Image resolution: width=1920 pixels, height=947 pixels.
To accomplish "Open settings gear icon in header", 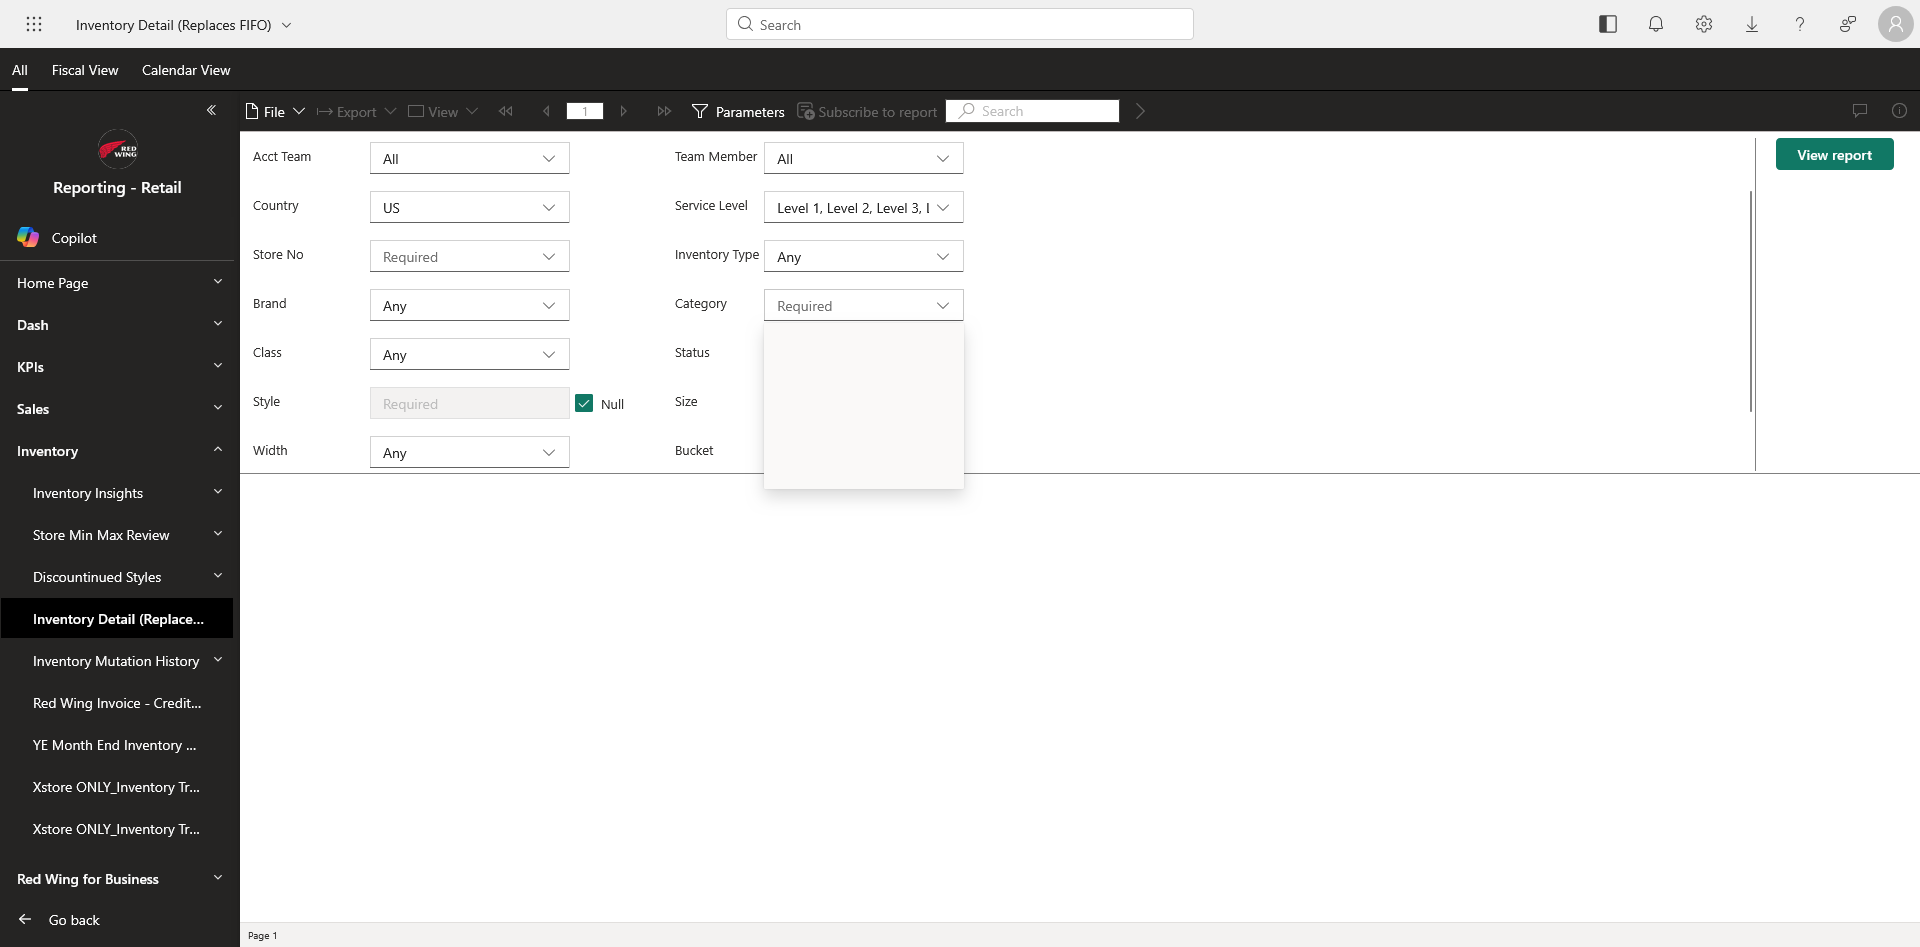I will coord(1704,24).
